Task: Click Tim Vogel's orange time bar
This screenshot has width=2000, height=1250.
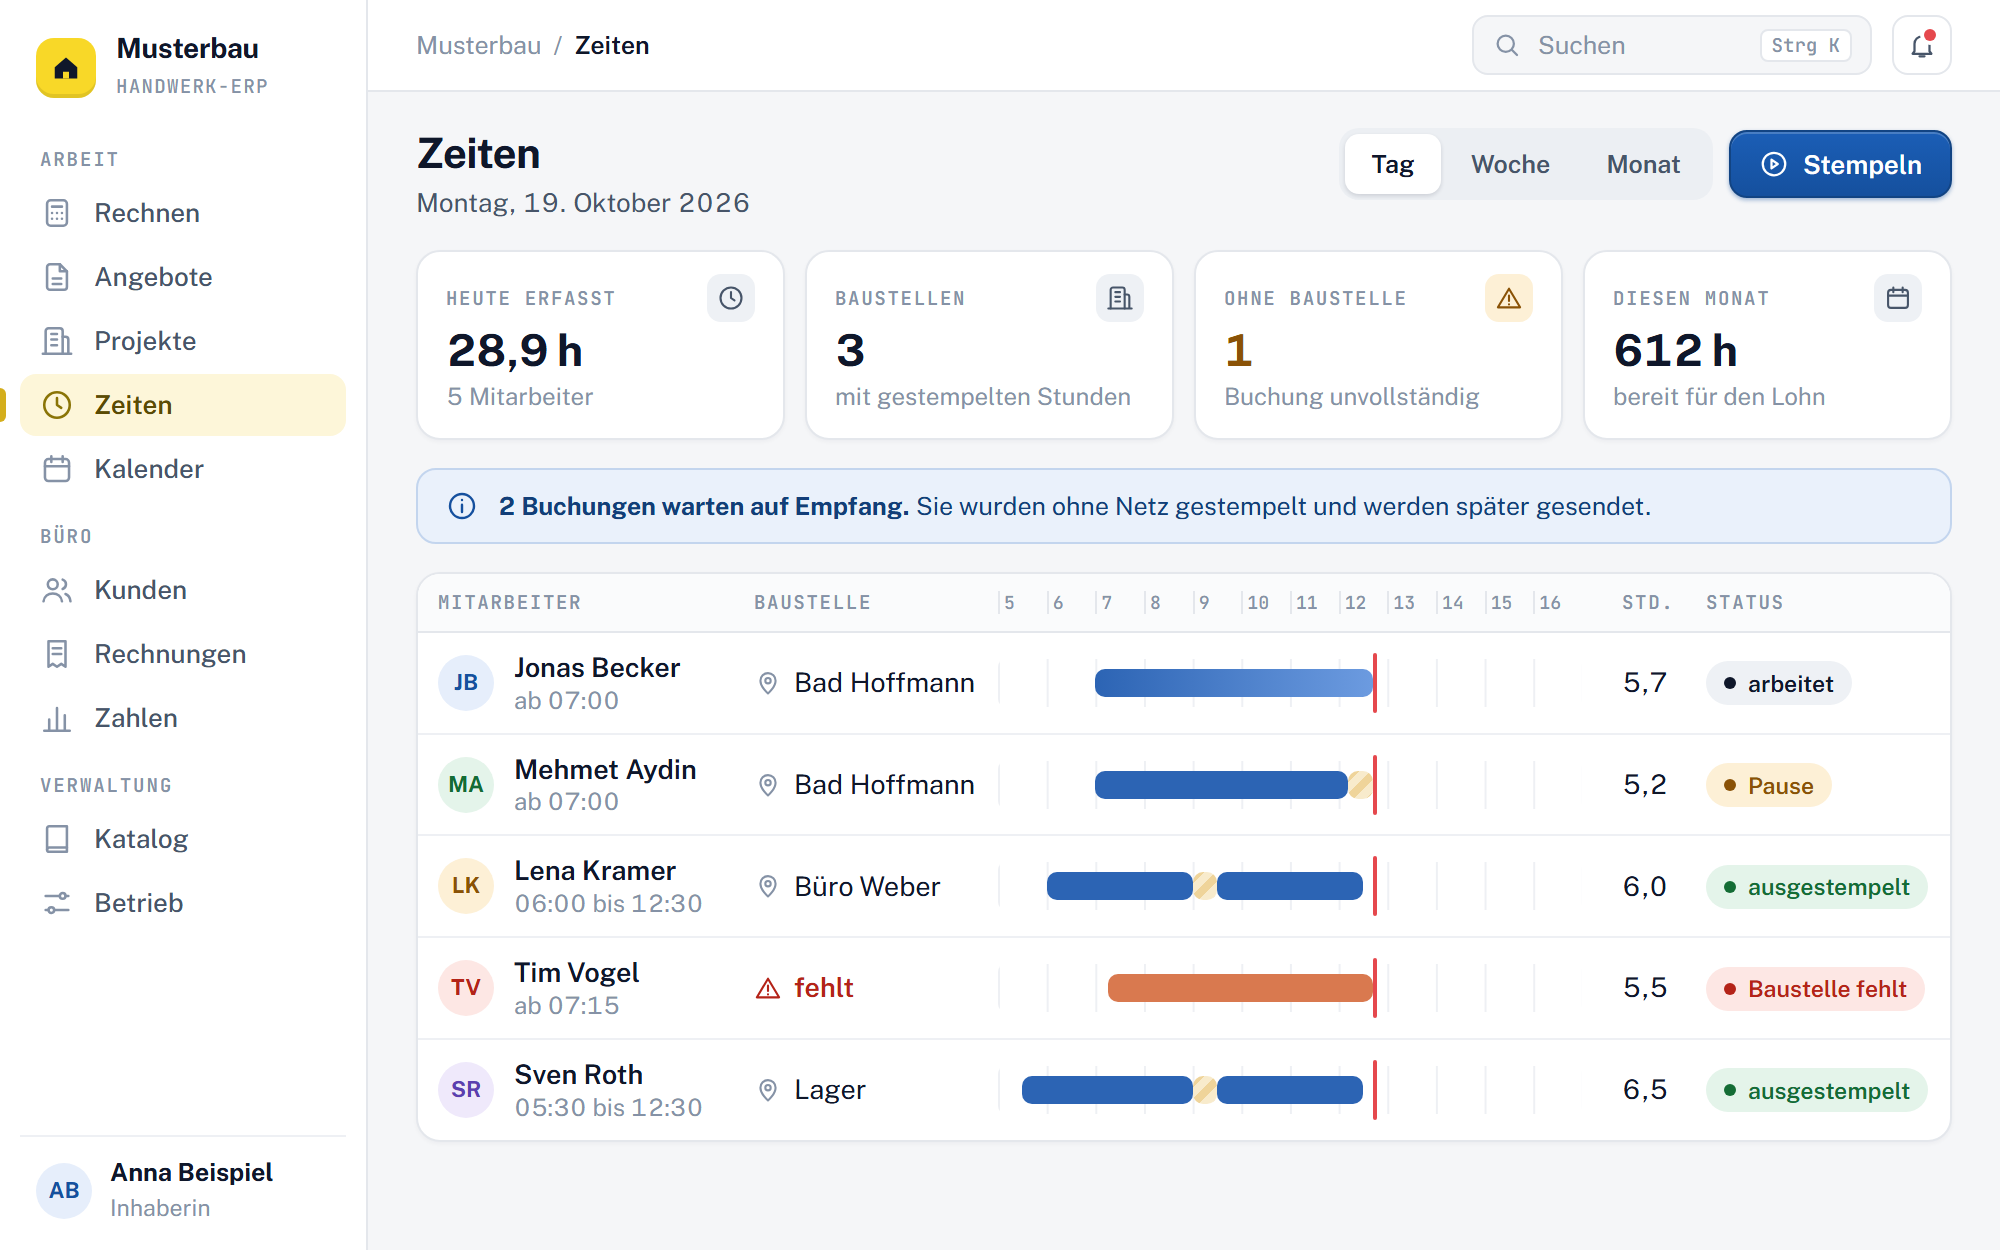Action: point(1240,988)
